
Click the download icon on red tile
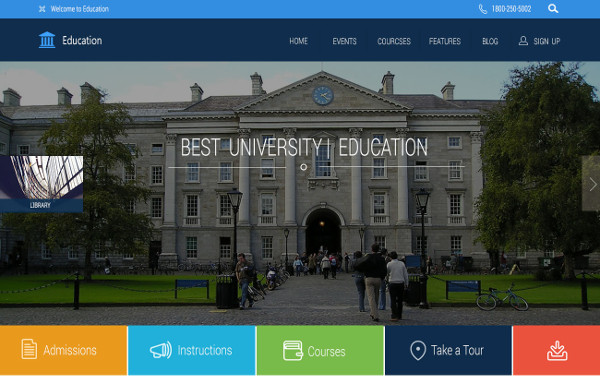(557, 350)
